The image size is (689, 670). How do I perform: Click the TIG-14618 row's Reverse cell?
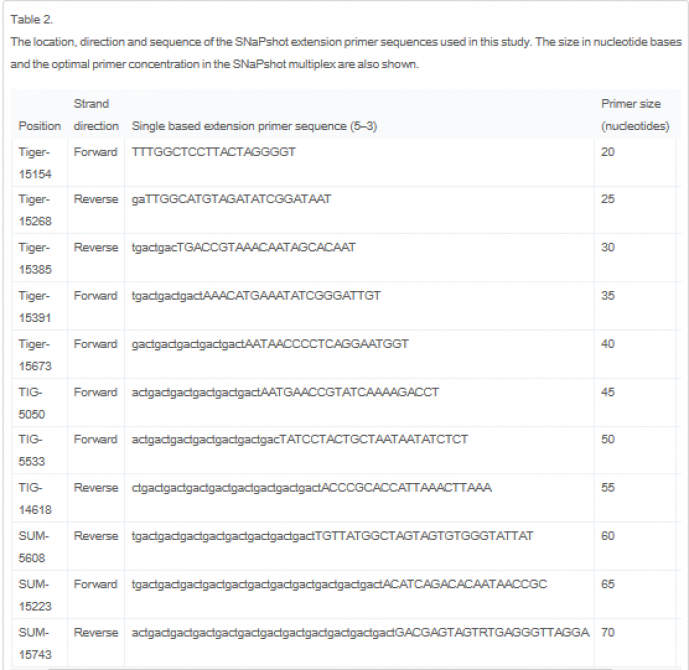(96, 487)
